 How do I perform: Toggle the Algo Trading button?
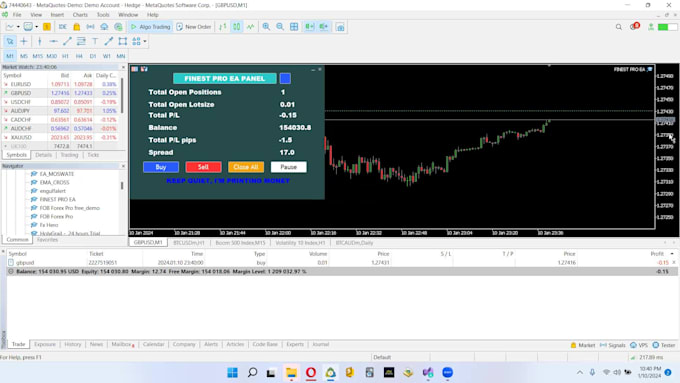[x=150, y=27]
